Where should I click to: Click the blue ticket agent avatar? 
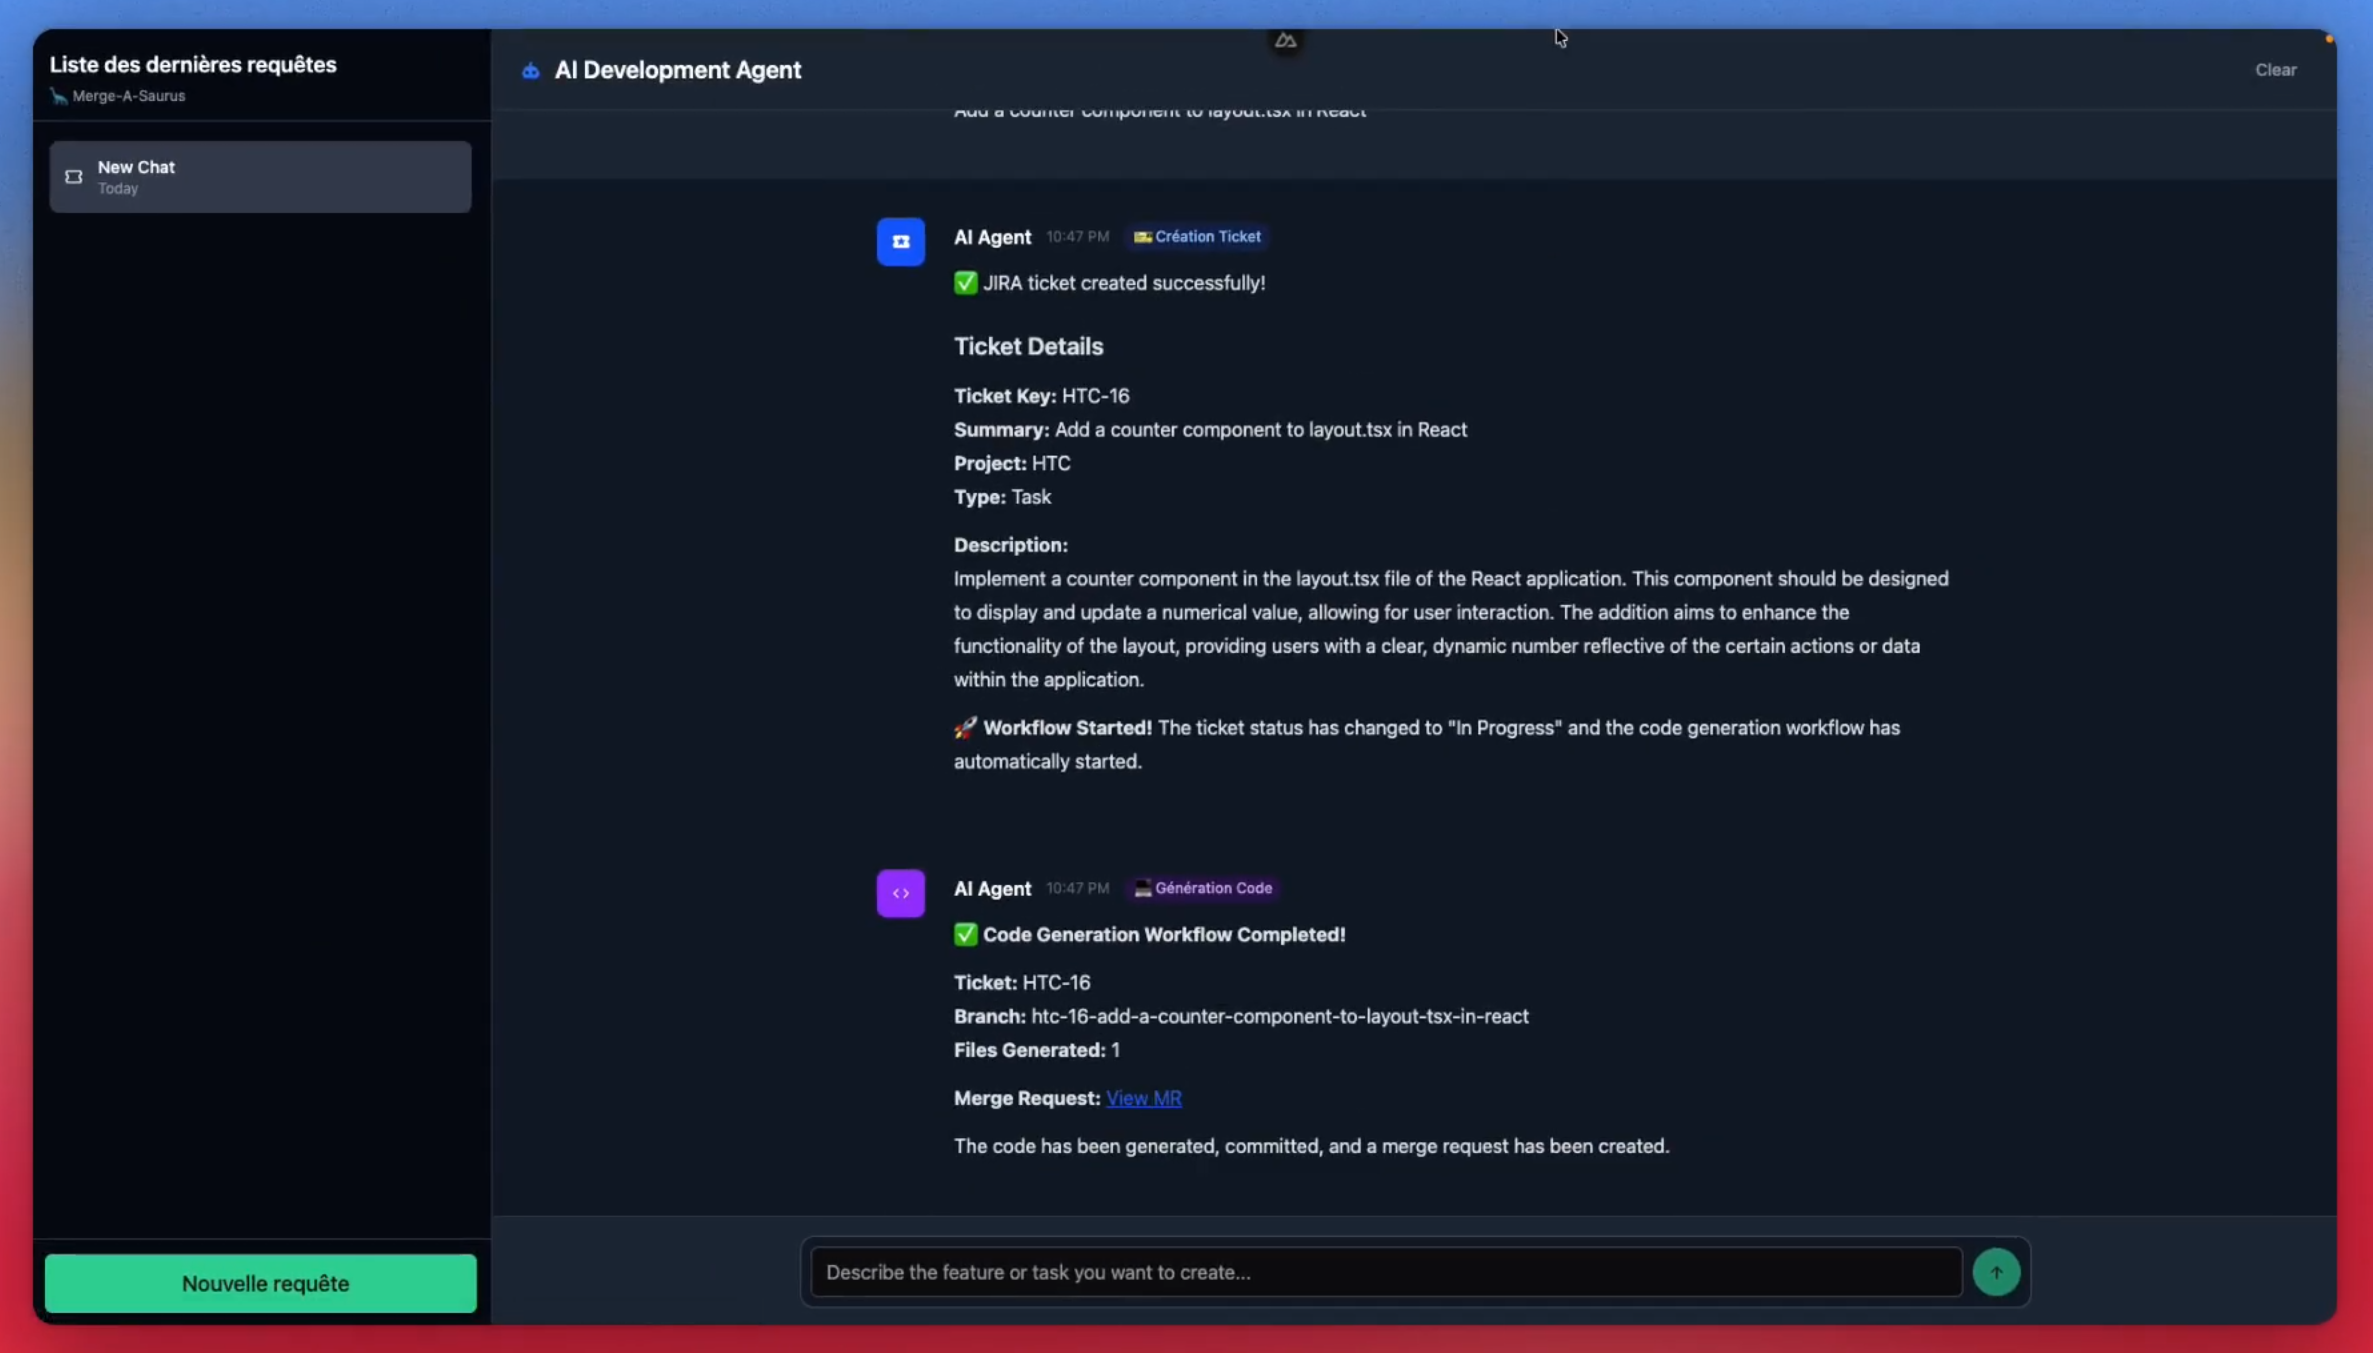pyautogui.click(x=900, y=241)
